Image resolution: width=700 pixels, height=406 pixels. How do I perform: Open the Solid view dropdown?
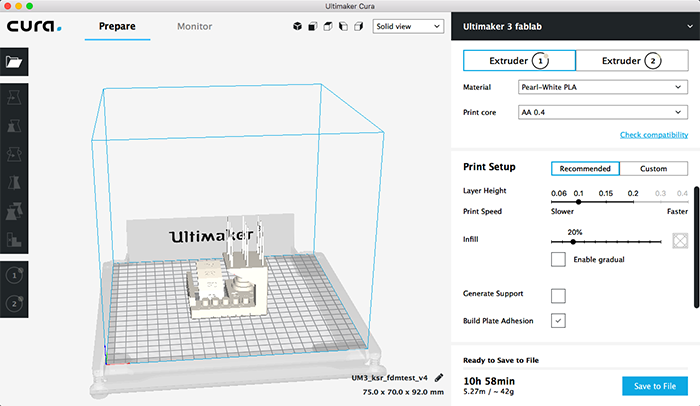(x=408, y=26)
